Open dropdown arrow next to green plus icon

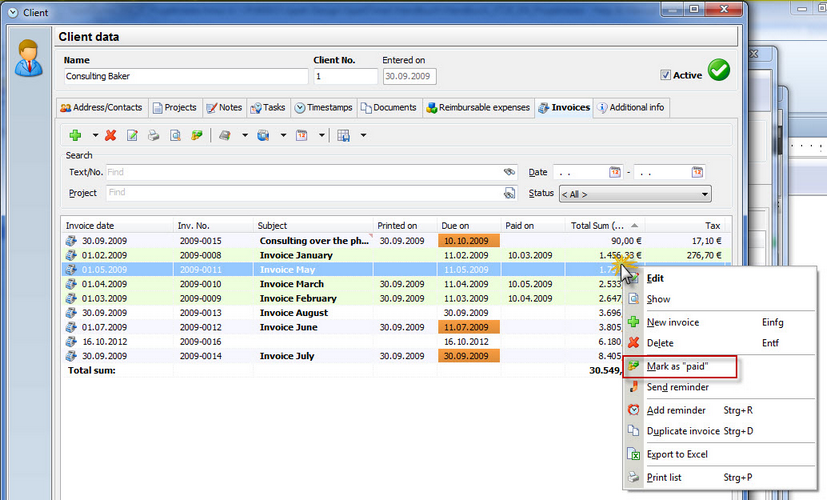point(95,136)
